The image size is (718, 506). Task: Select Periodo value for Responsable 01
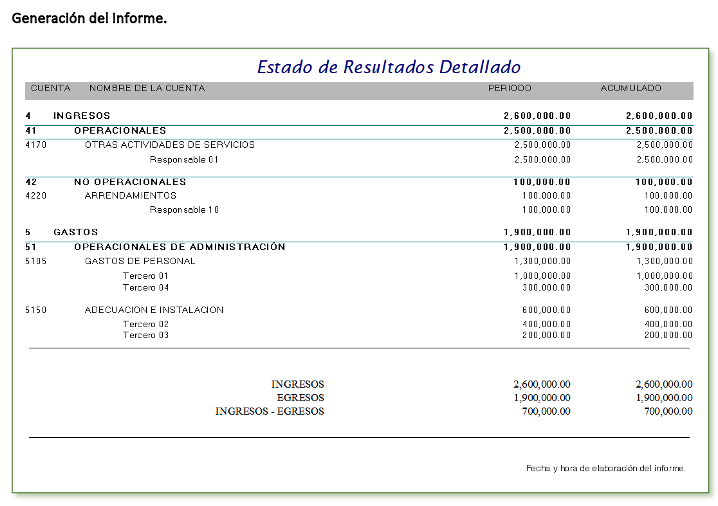pos(543,160)
